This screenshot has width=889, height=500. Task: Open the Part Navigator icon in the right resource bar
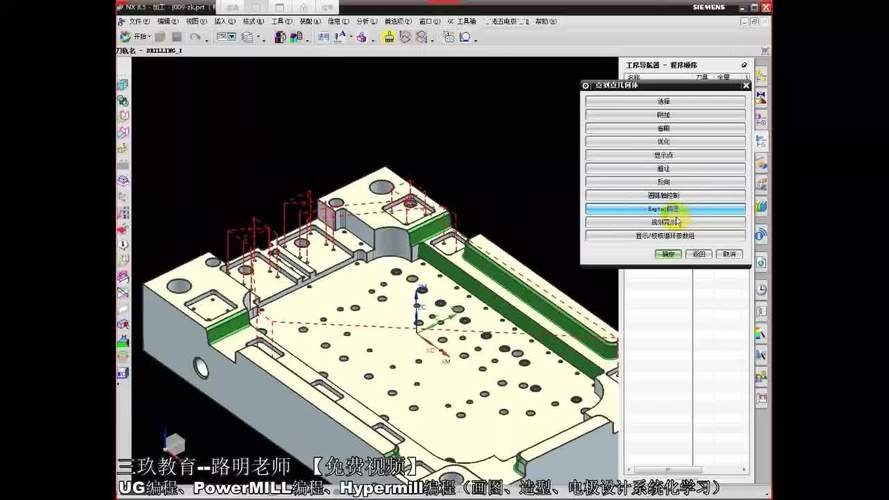click(761, 120)
